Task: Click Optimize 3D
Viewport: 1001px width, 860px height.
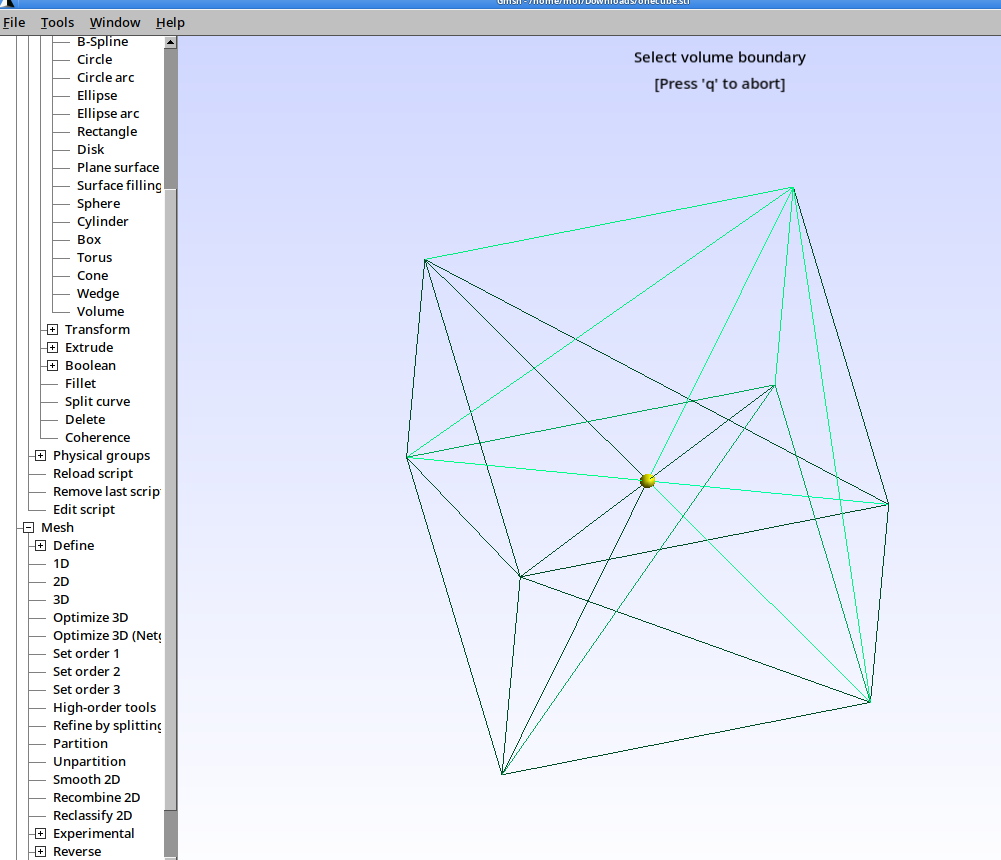Action: tap(91, 617)
